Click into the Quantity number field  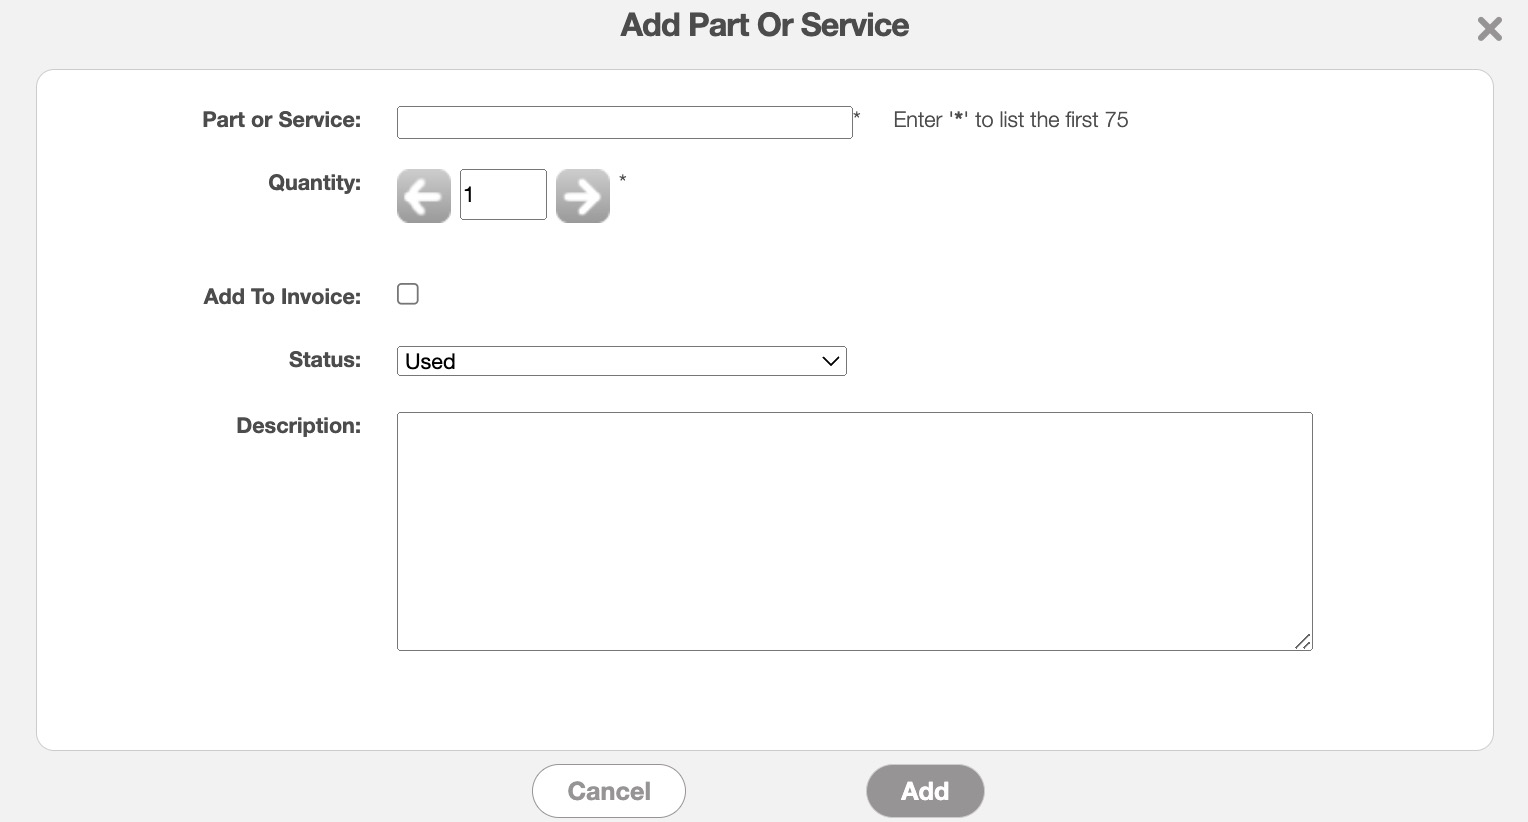[503, 195]
